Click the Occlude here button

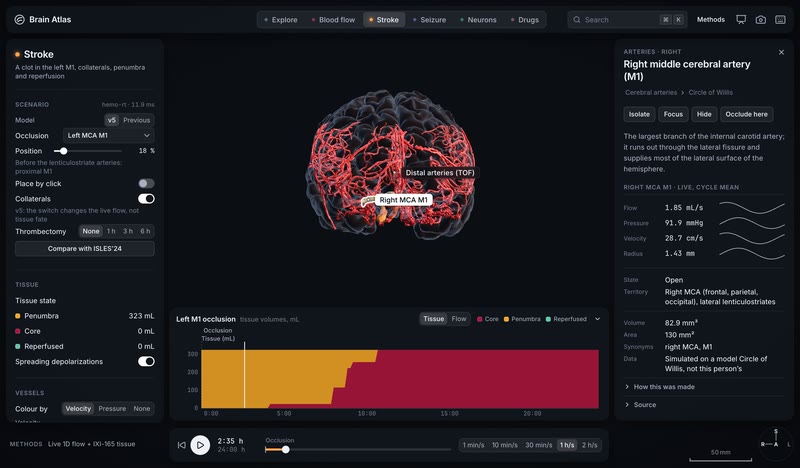point(746,114)
